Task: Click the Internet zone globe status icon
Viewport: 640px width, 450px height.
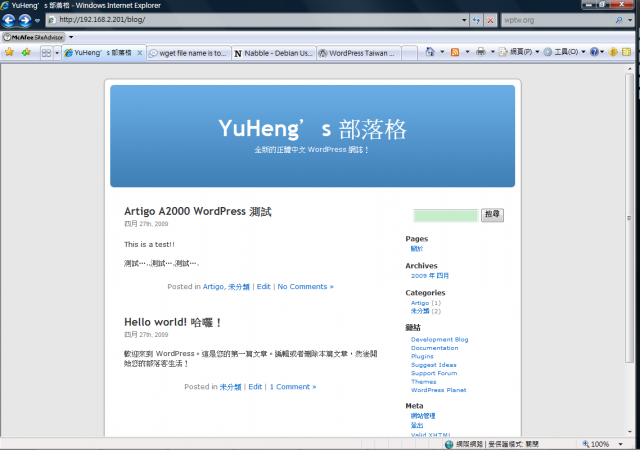Action: point(449,444)
